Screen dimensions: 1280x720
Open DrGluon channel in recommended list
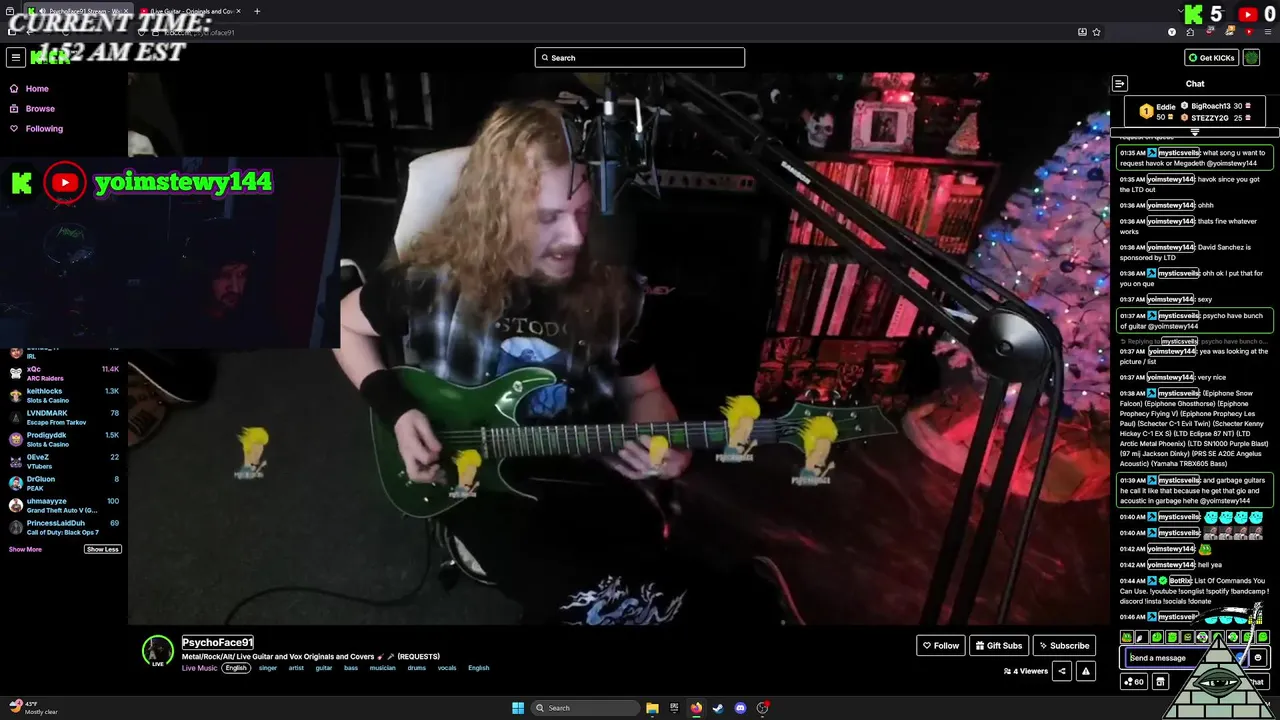click(62, 483)
